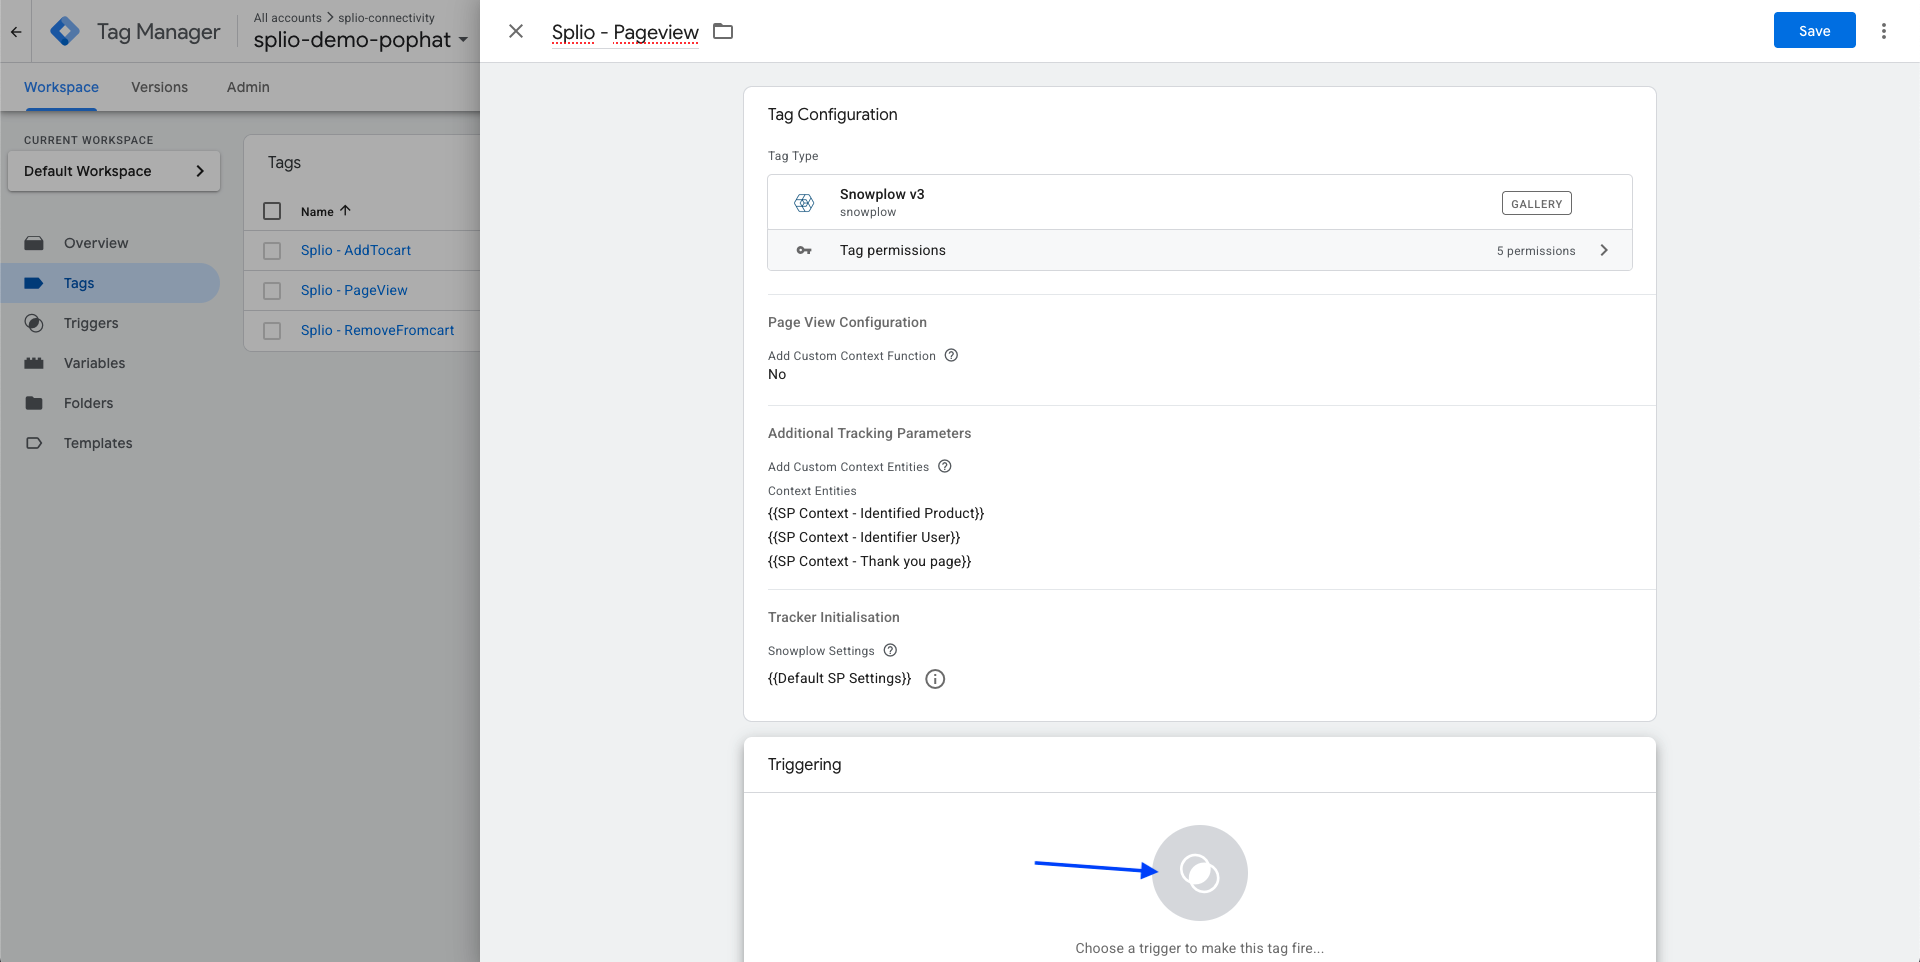This screenshot has height=962, width=1920.
Task: Click {{SP Context - Identified Product}} text
Action: tap(876, 513)
